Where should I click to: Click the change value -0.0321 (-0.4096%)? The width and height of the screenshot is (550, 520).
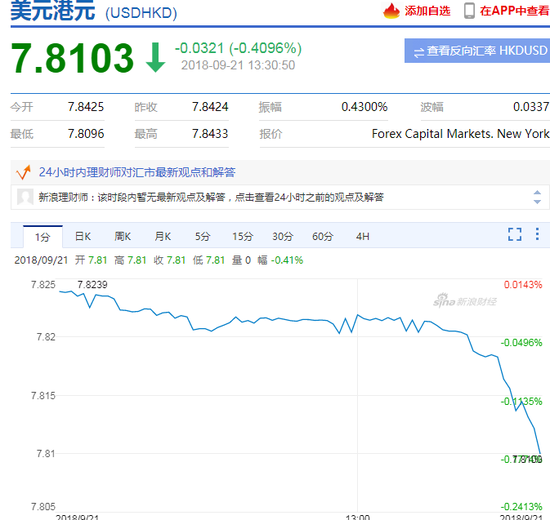click(x=238, y=48)
